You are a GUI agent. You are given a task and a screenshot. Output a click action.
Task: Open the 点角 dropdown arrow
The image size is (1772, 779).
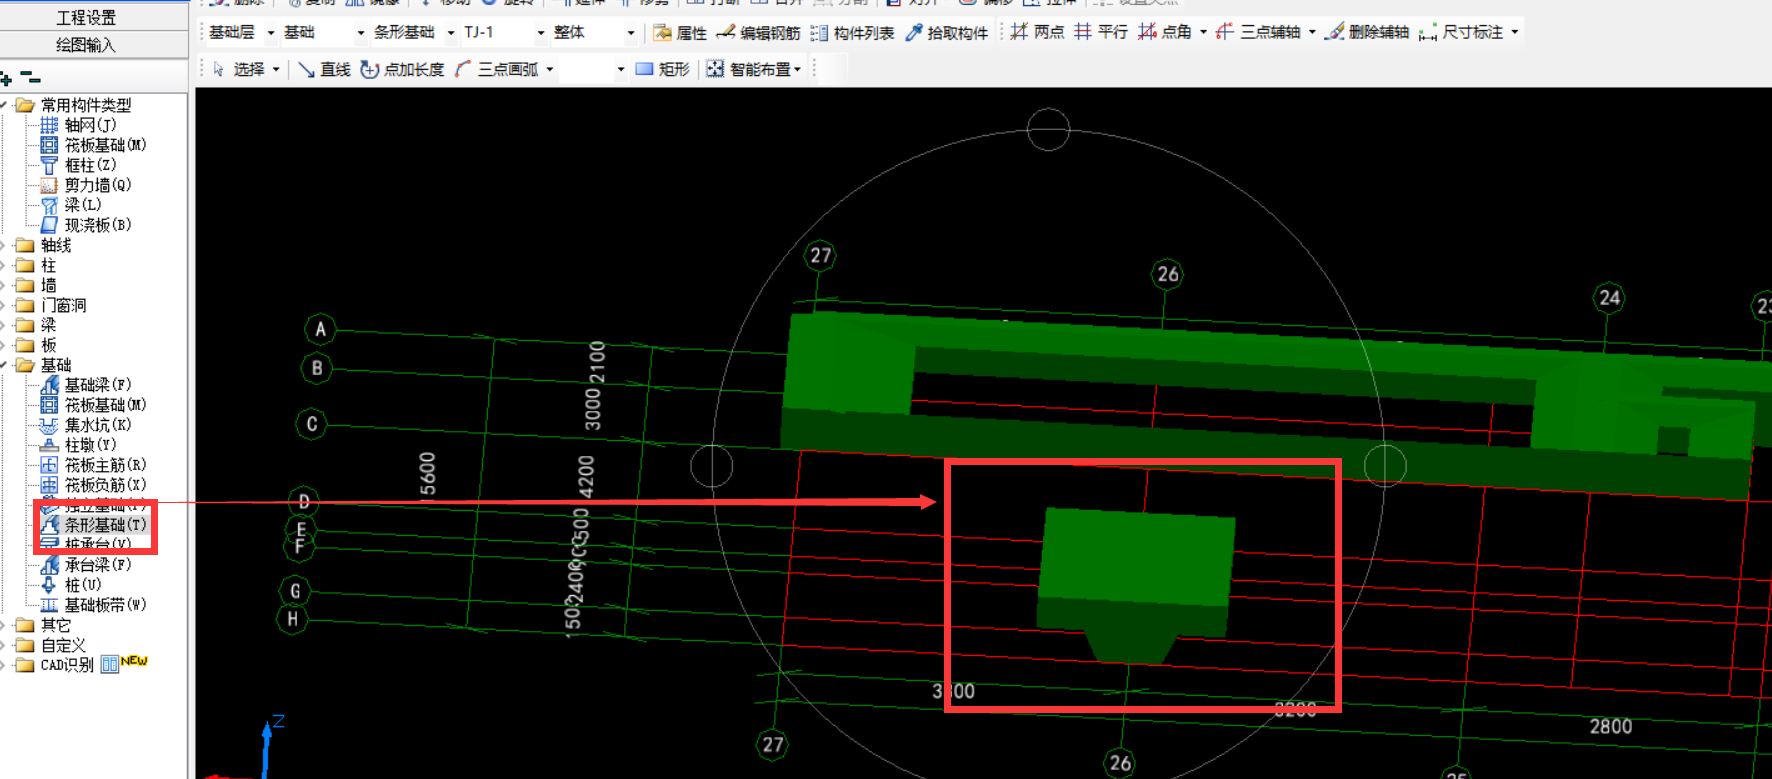point(1203,32)
